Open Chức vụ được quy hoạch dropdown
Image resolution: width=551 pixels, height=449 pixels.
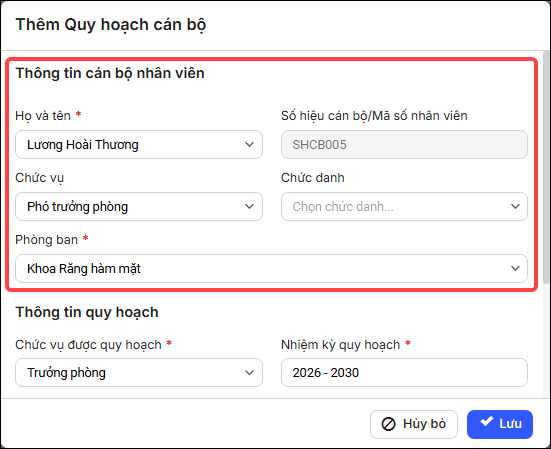tap(139, 372)
